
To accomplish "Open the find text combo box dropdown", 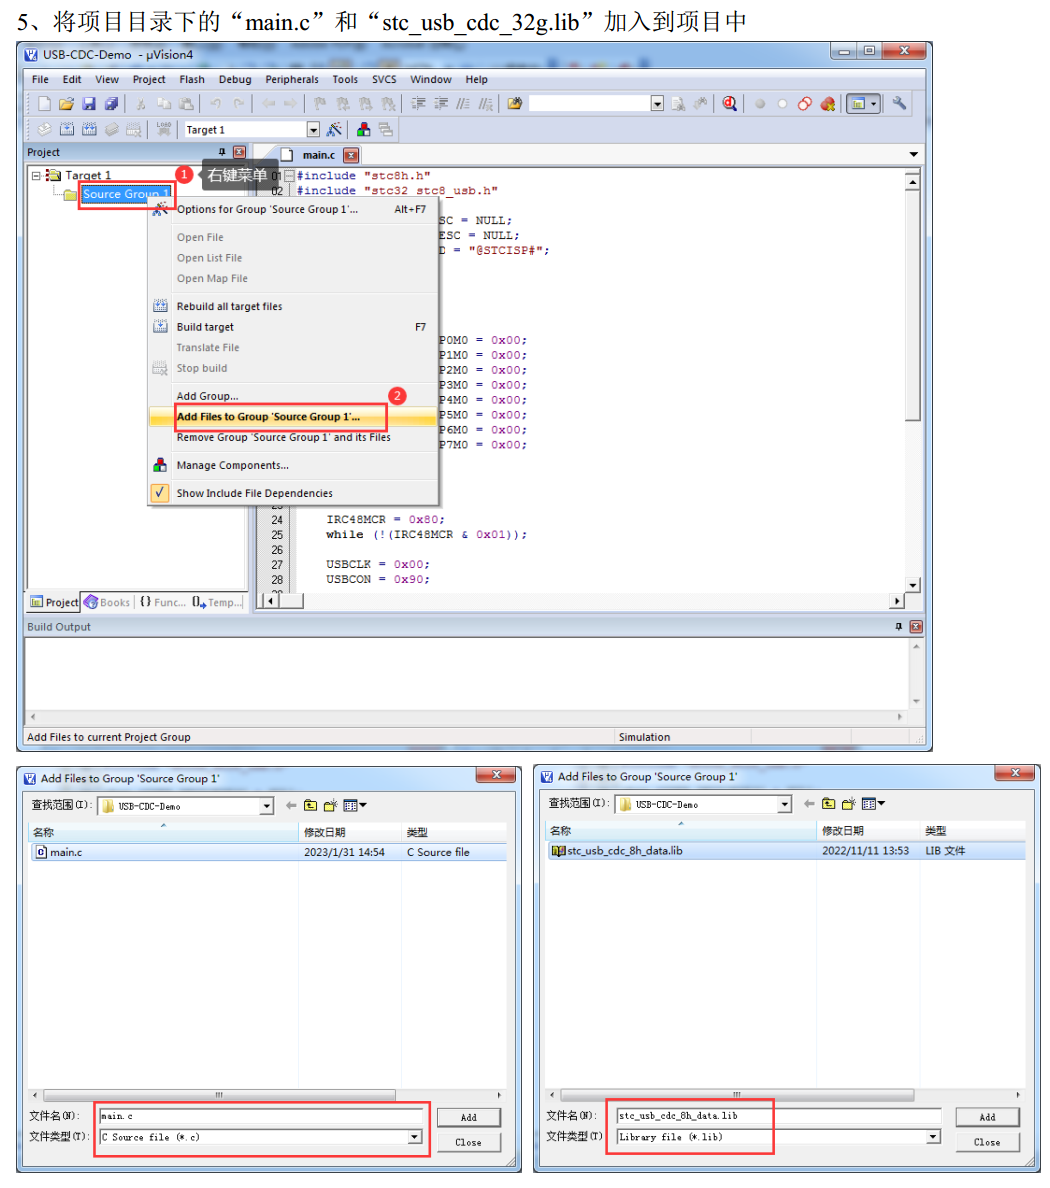I will tap(658, 104).
